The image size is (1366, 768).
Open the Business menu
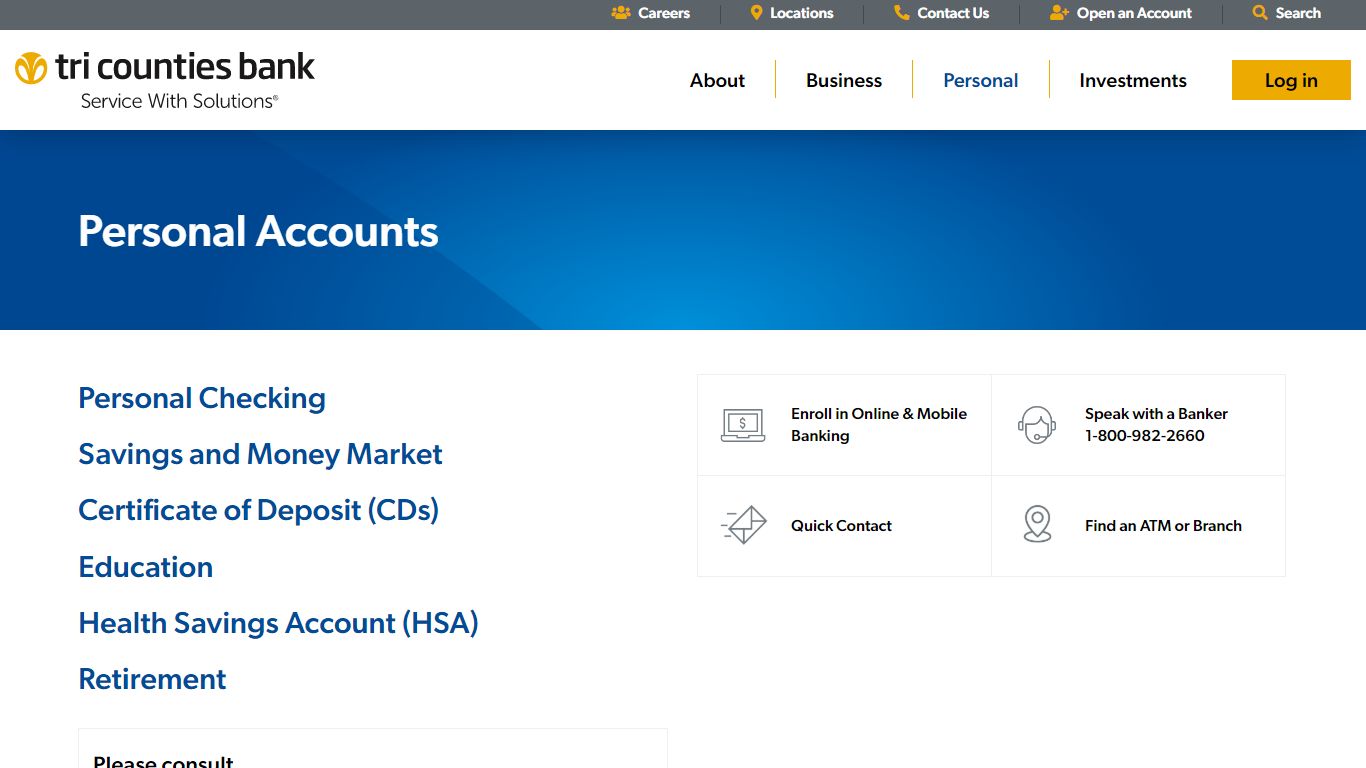pyautogui.click(x=844, y=80)
